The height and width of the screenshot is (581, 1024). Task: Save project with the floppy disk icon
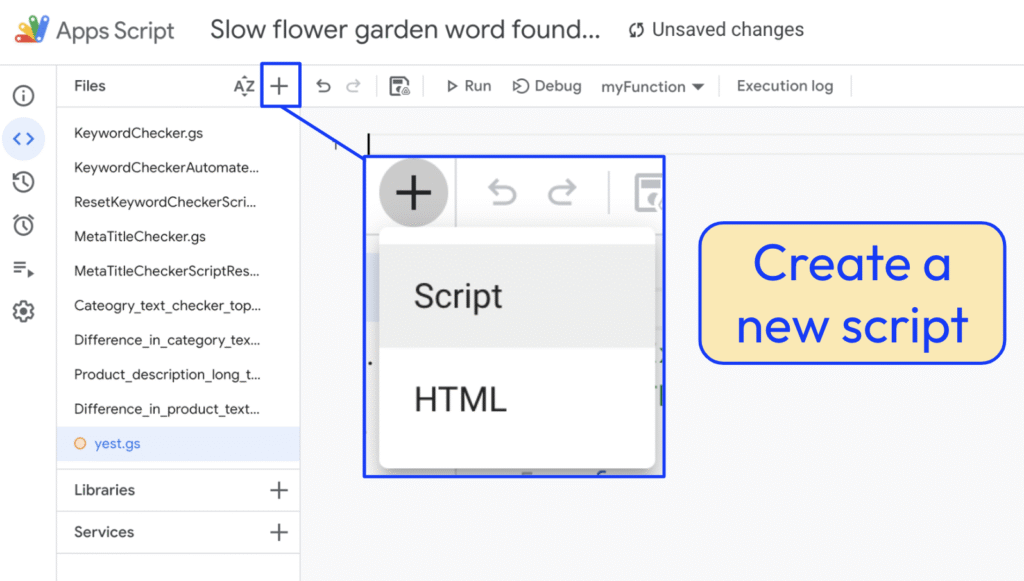(399, 86)
